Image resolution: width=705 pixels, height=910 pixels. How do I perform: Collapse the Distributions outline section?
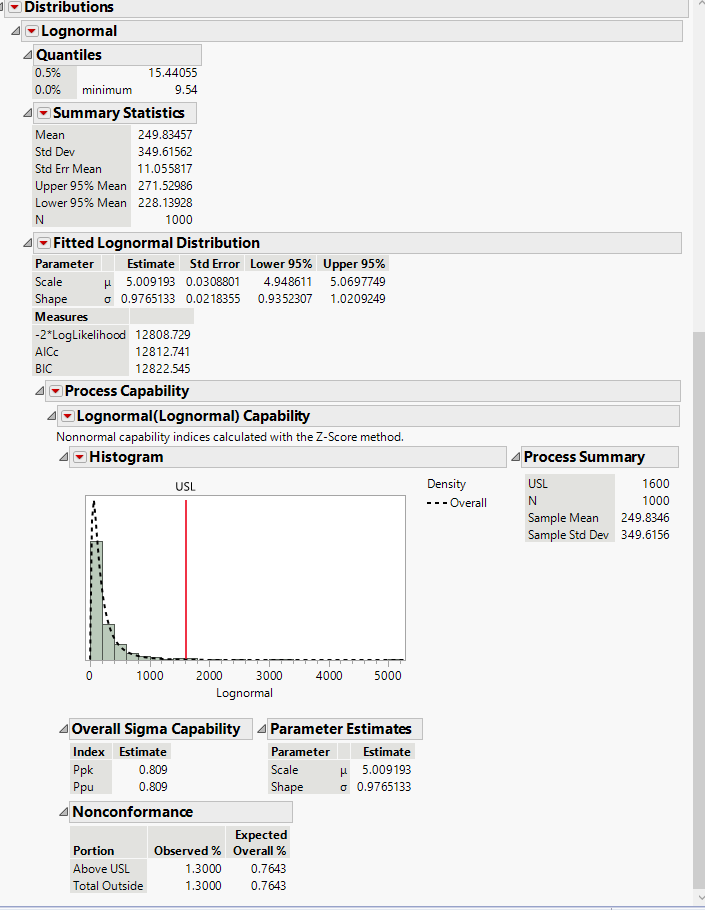click(3, 7)
